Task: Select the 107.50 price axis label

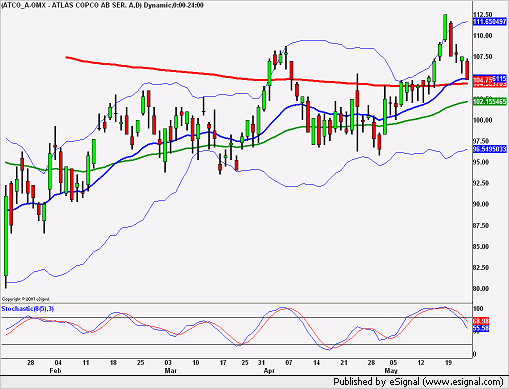Action: (483, 56)
